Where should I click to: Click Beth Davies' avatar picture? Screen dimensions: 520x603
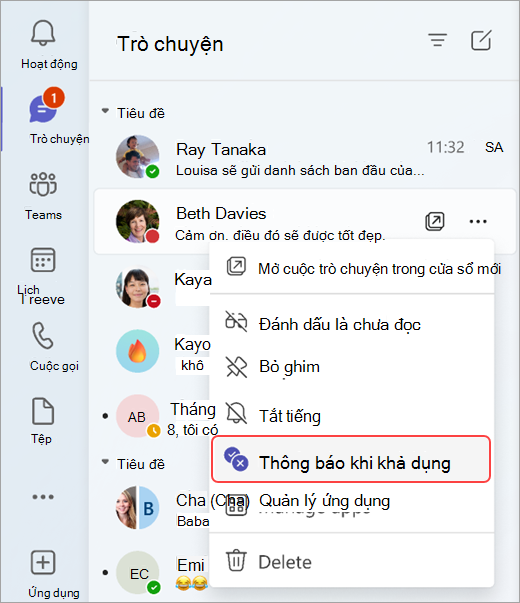coord(138,222)
